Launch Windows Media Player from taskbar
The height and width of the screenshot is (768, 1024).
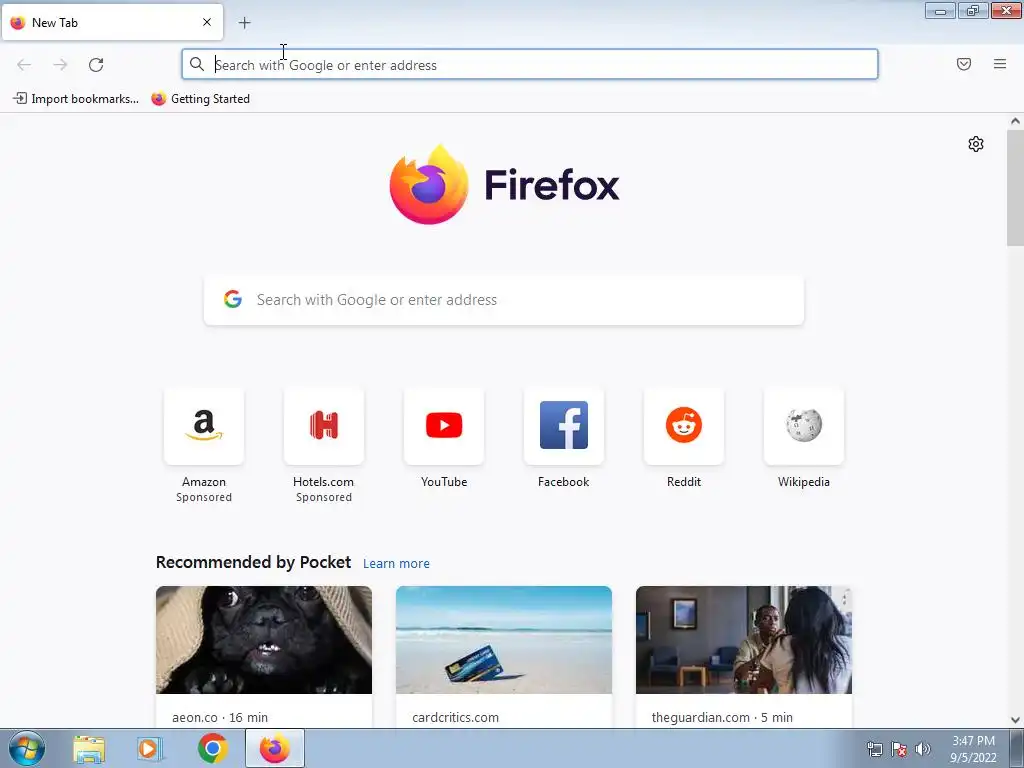(x=150, y=748)
